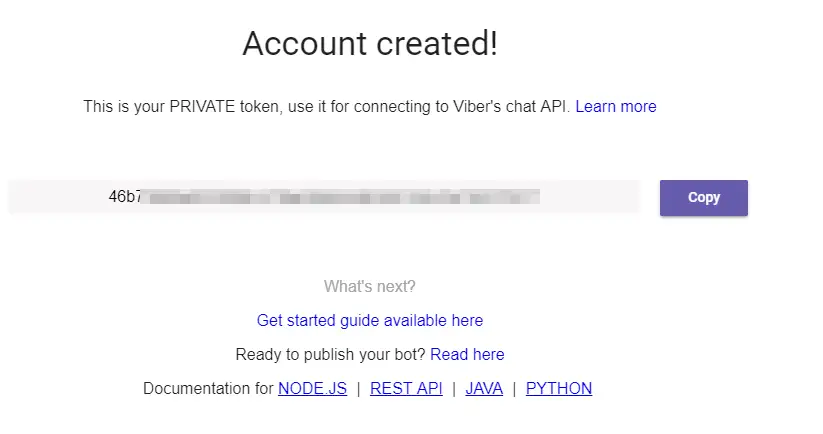
Task: Open the Get started guide link
Action: pyautogui.click(x=370, y=321)
